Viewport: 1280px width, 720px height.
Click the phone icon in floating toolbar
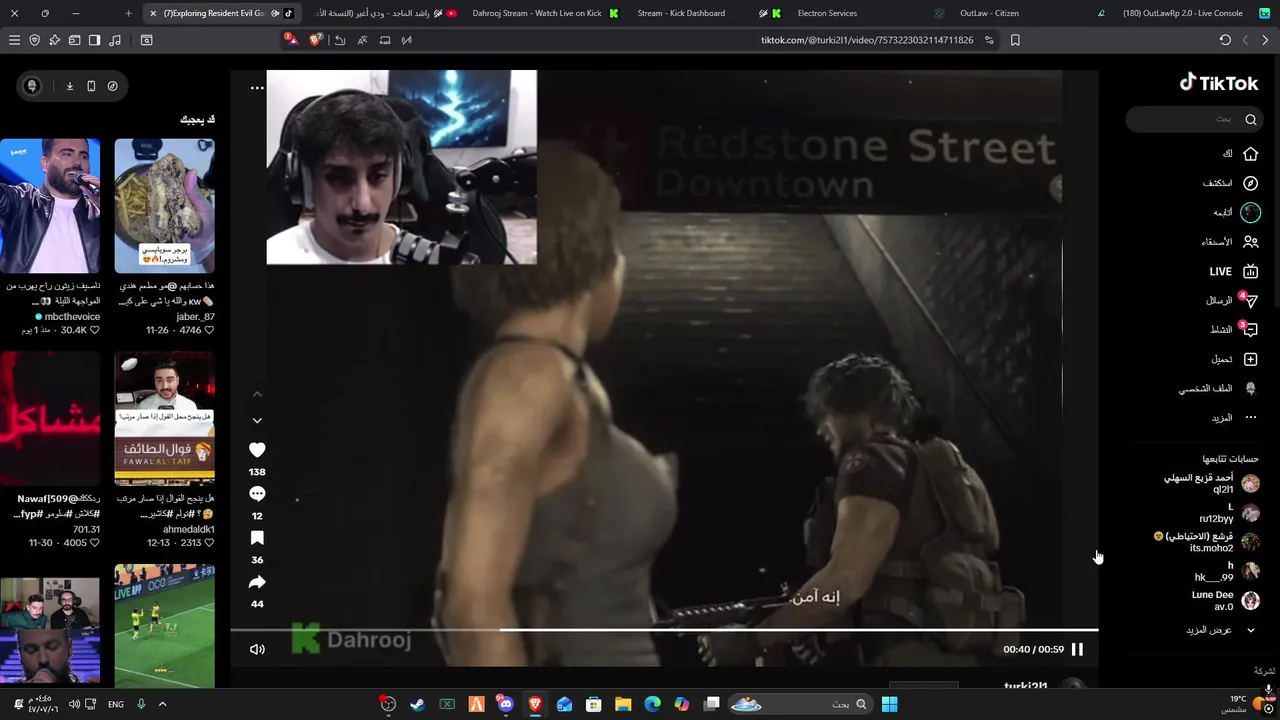coord(91,86)
